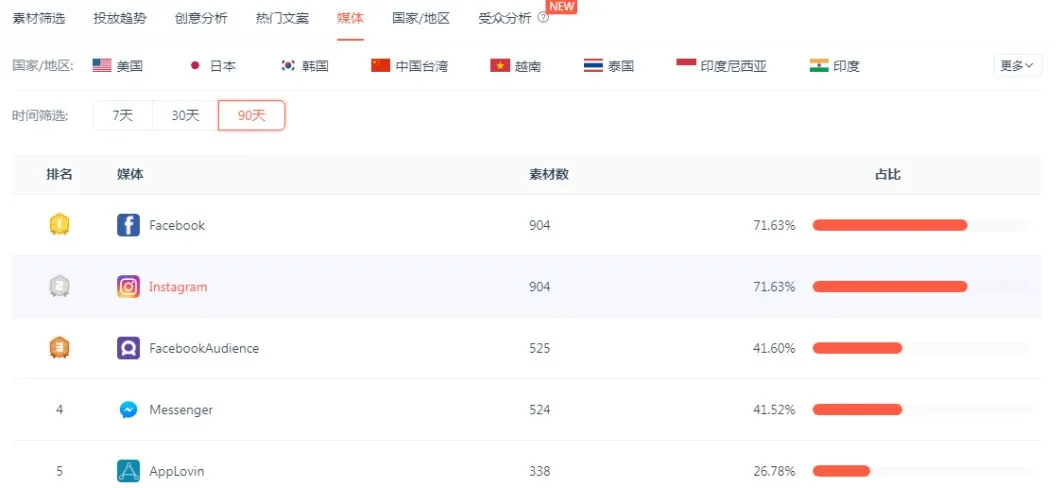
Task: Click the 338 material count
Action: coord(539,471)
